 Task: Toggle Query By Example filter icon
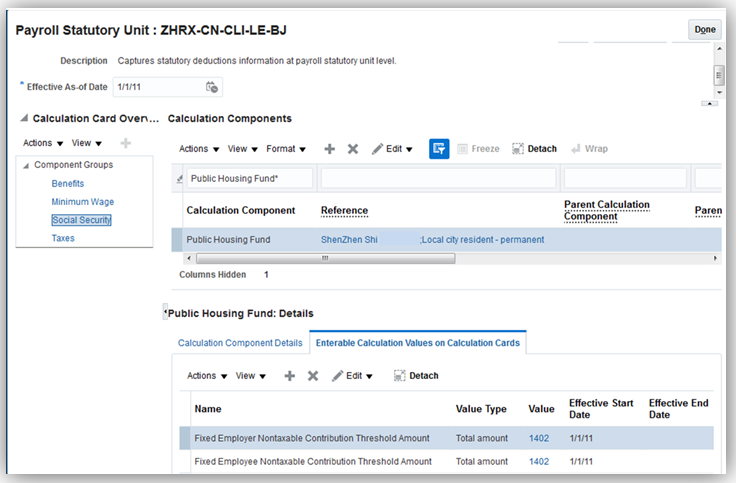pyautogui.click(x=439, y=149)
